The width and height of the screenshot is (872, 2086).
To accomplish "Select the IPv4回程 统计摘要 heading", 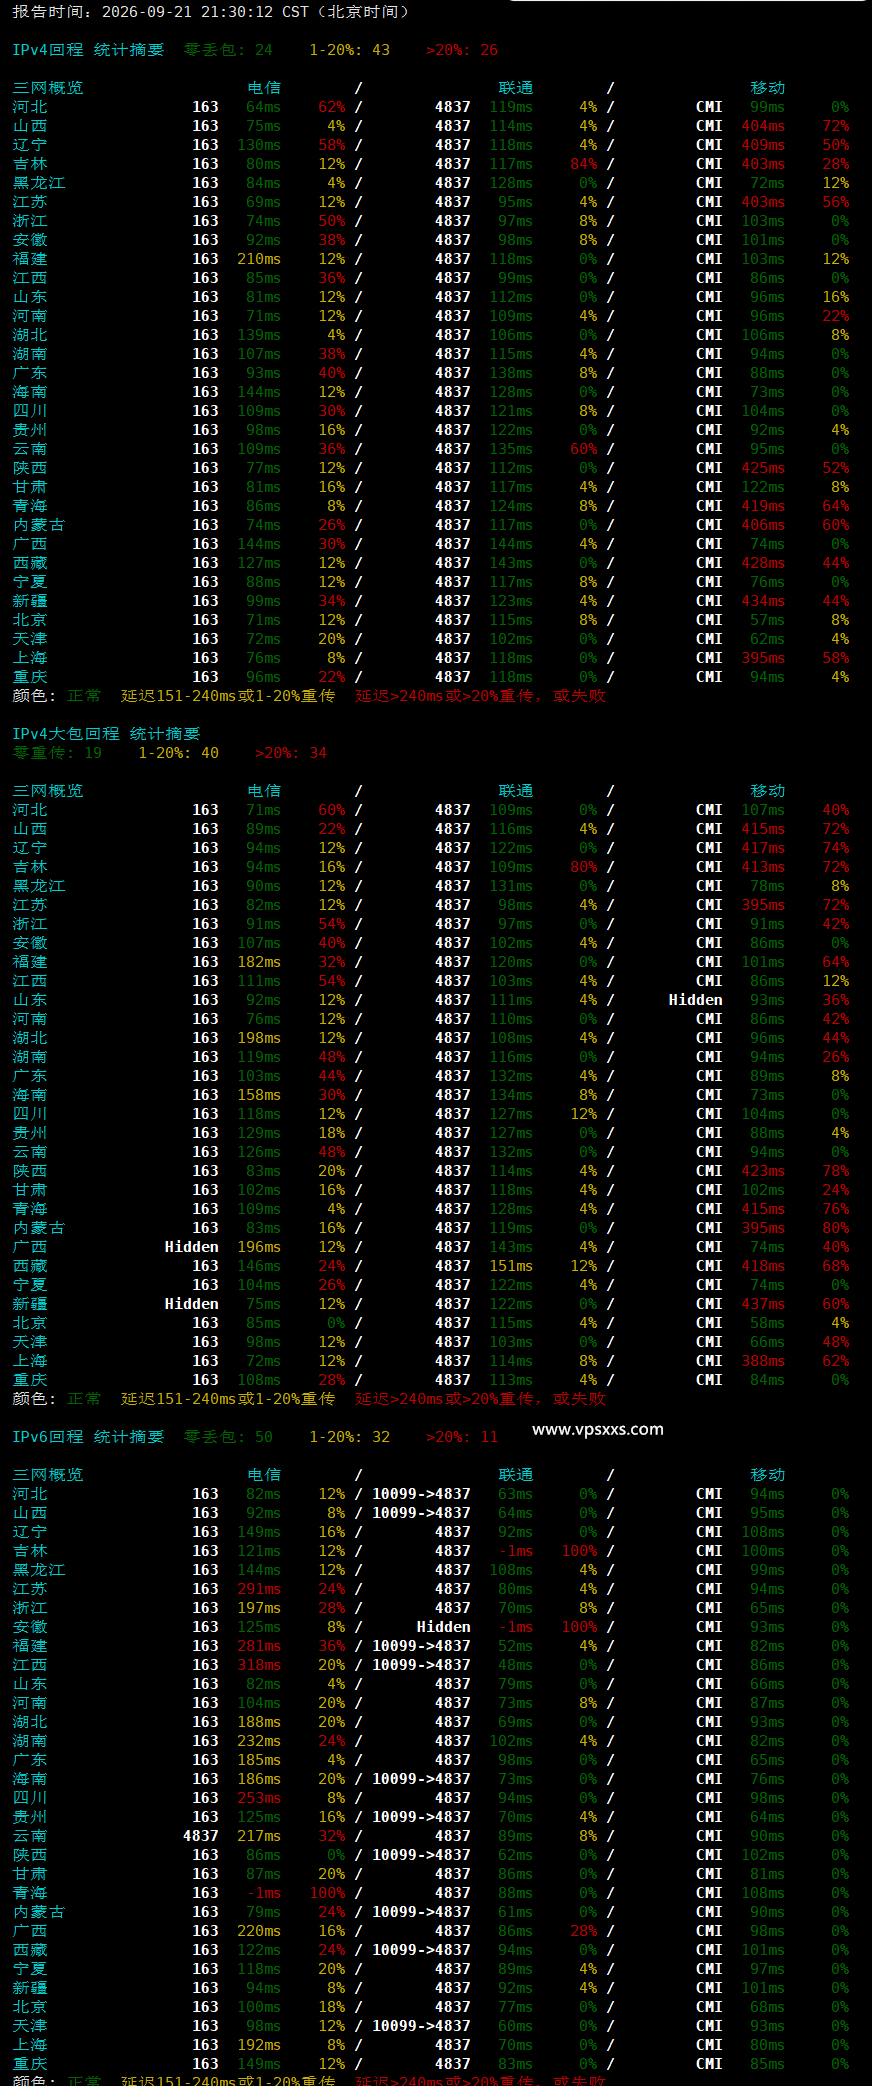I will click(x=88, y=50).
